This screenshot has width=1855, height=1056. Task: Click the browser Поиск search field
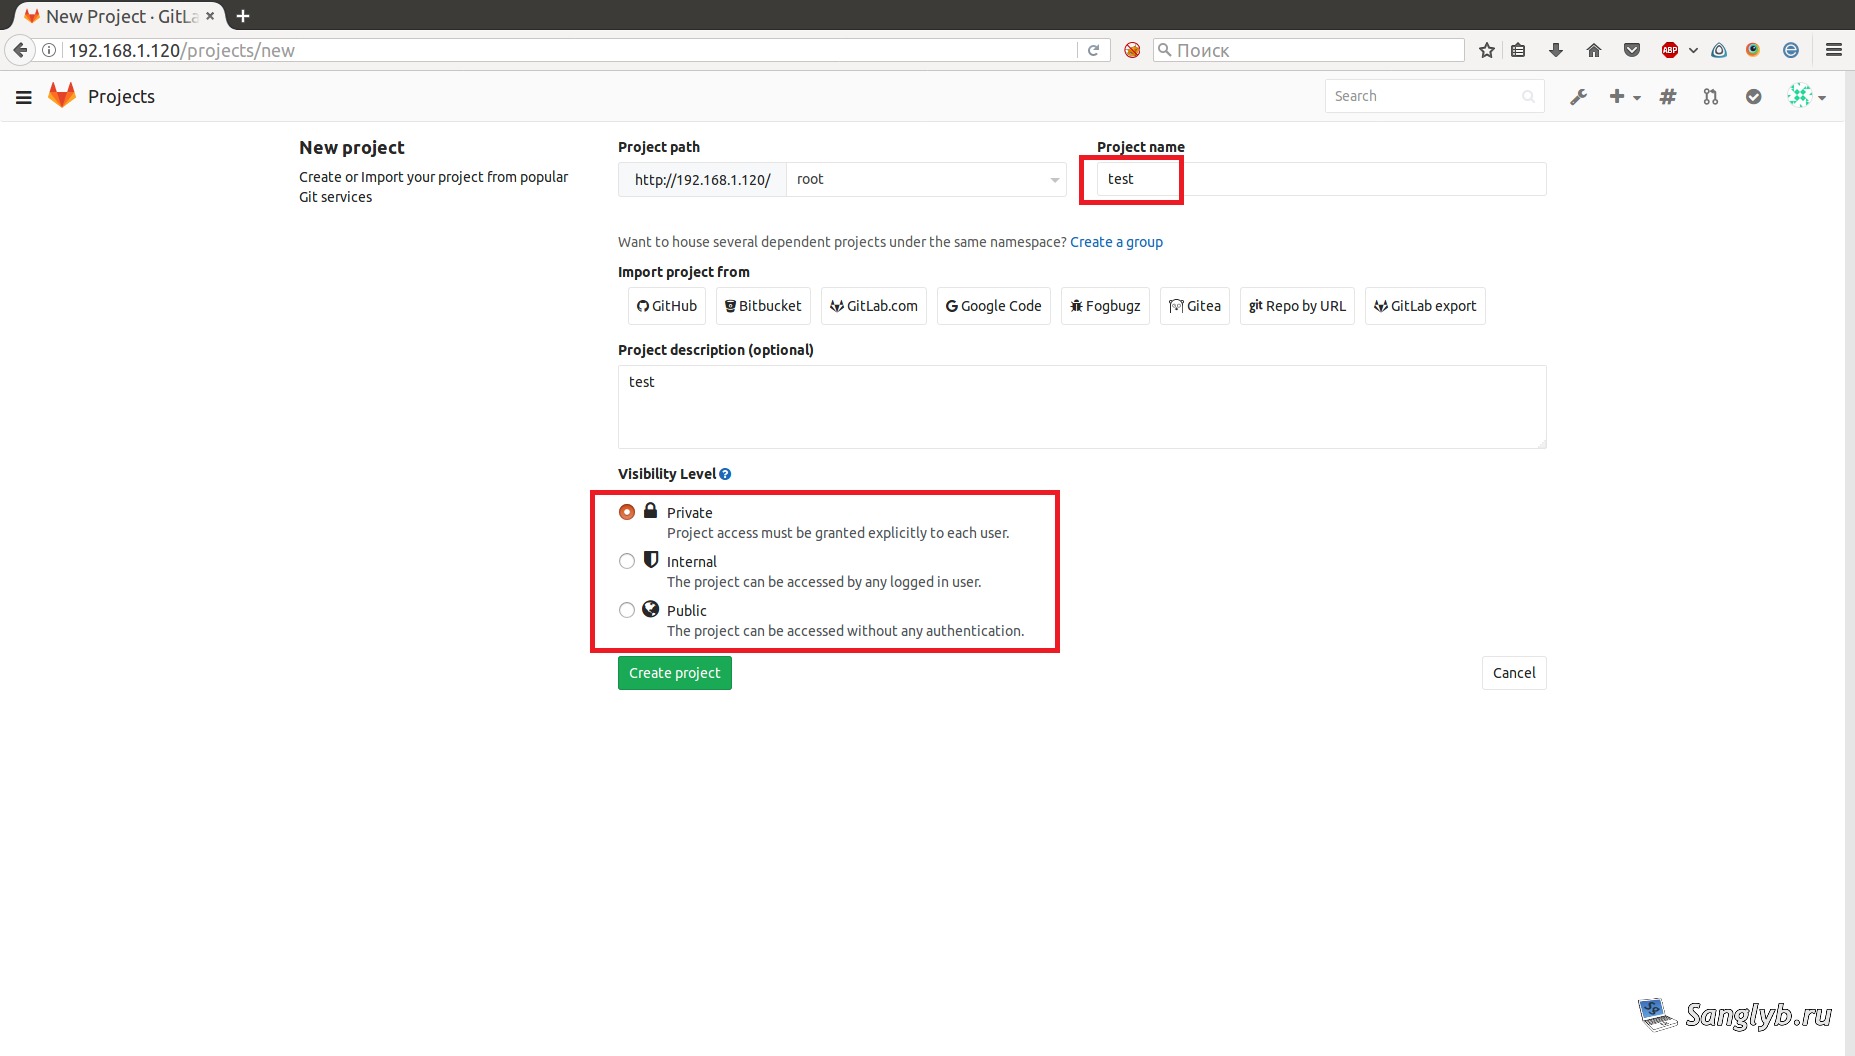tap(1309, 50)
